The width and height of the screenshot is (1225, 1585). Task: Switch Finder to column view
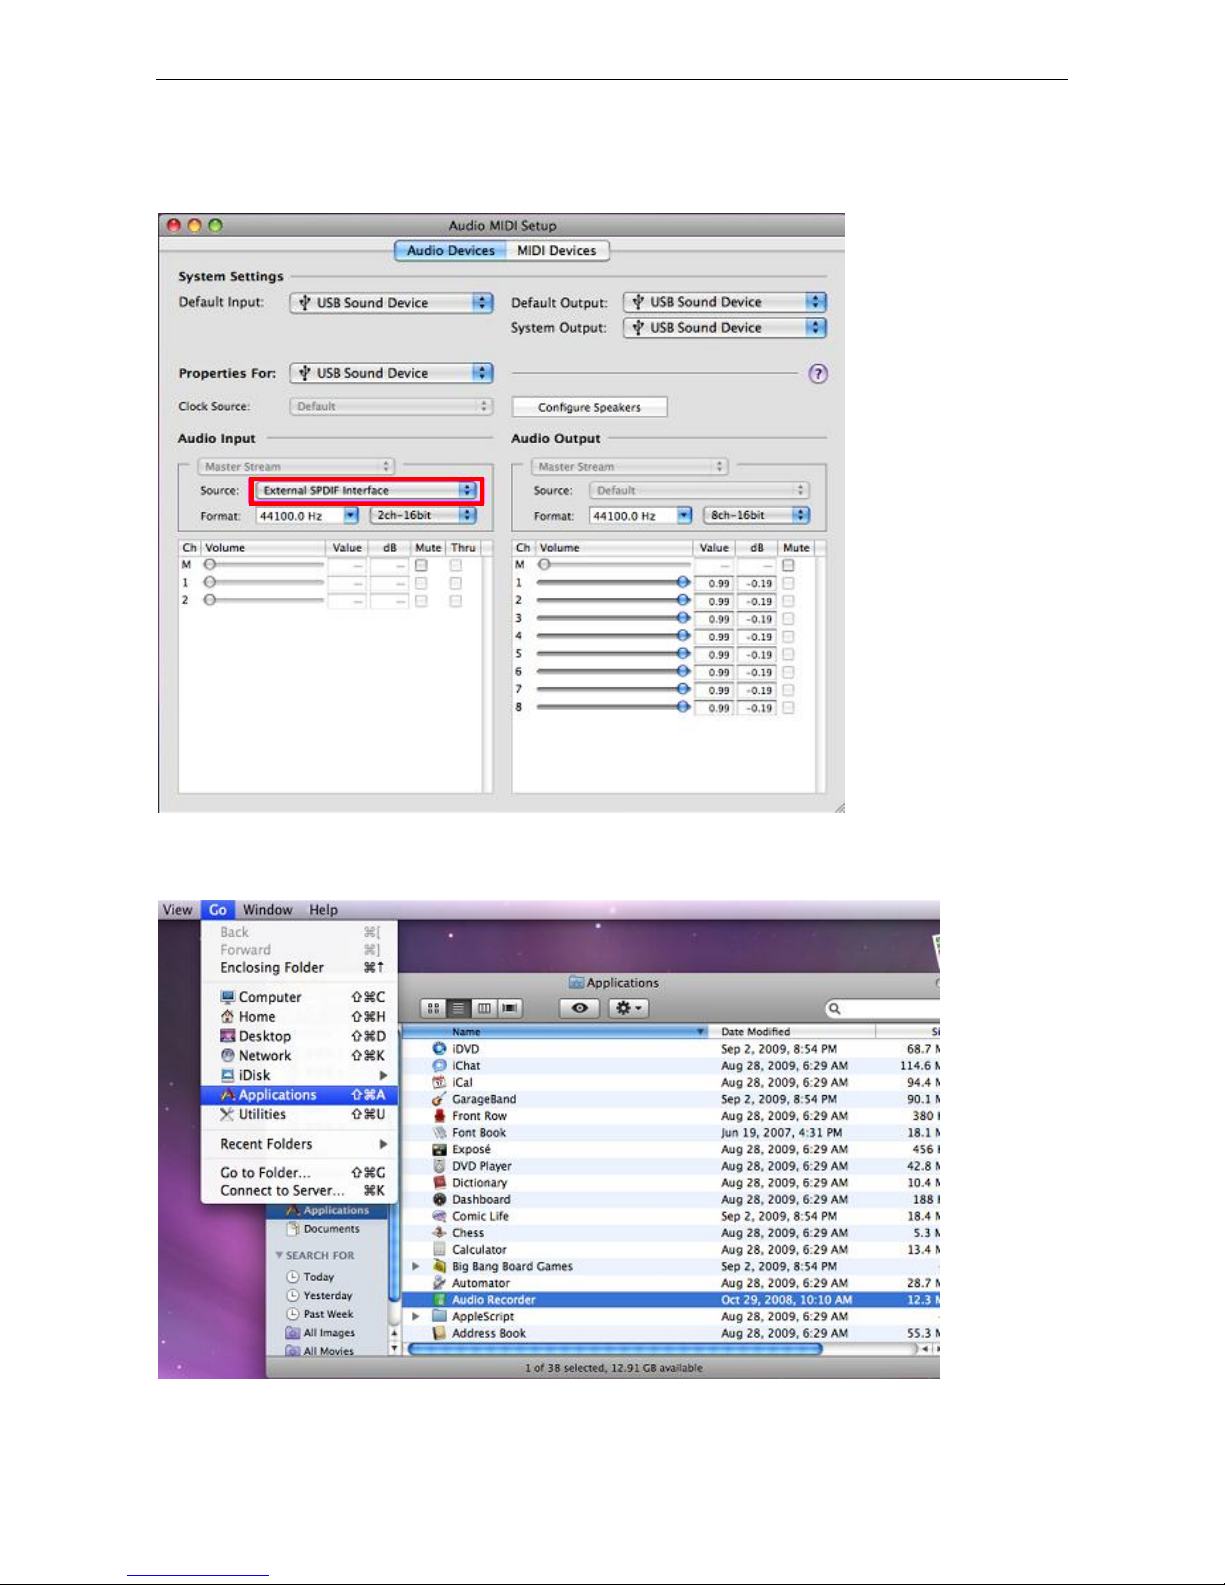click(484, 1009)
